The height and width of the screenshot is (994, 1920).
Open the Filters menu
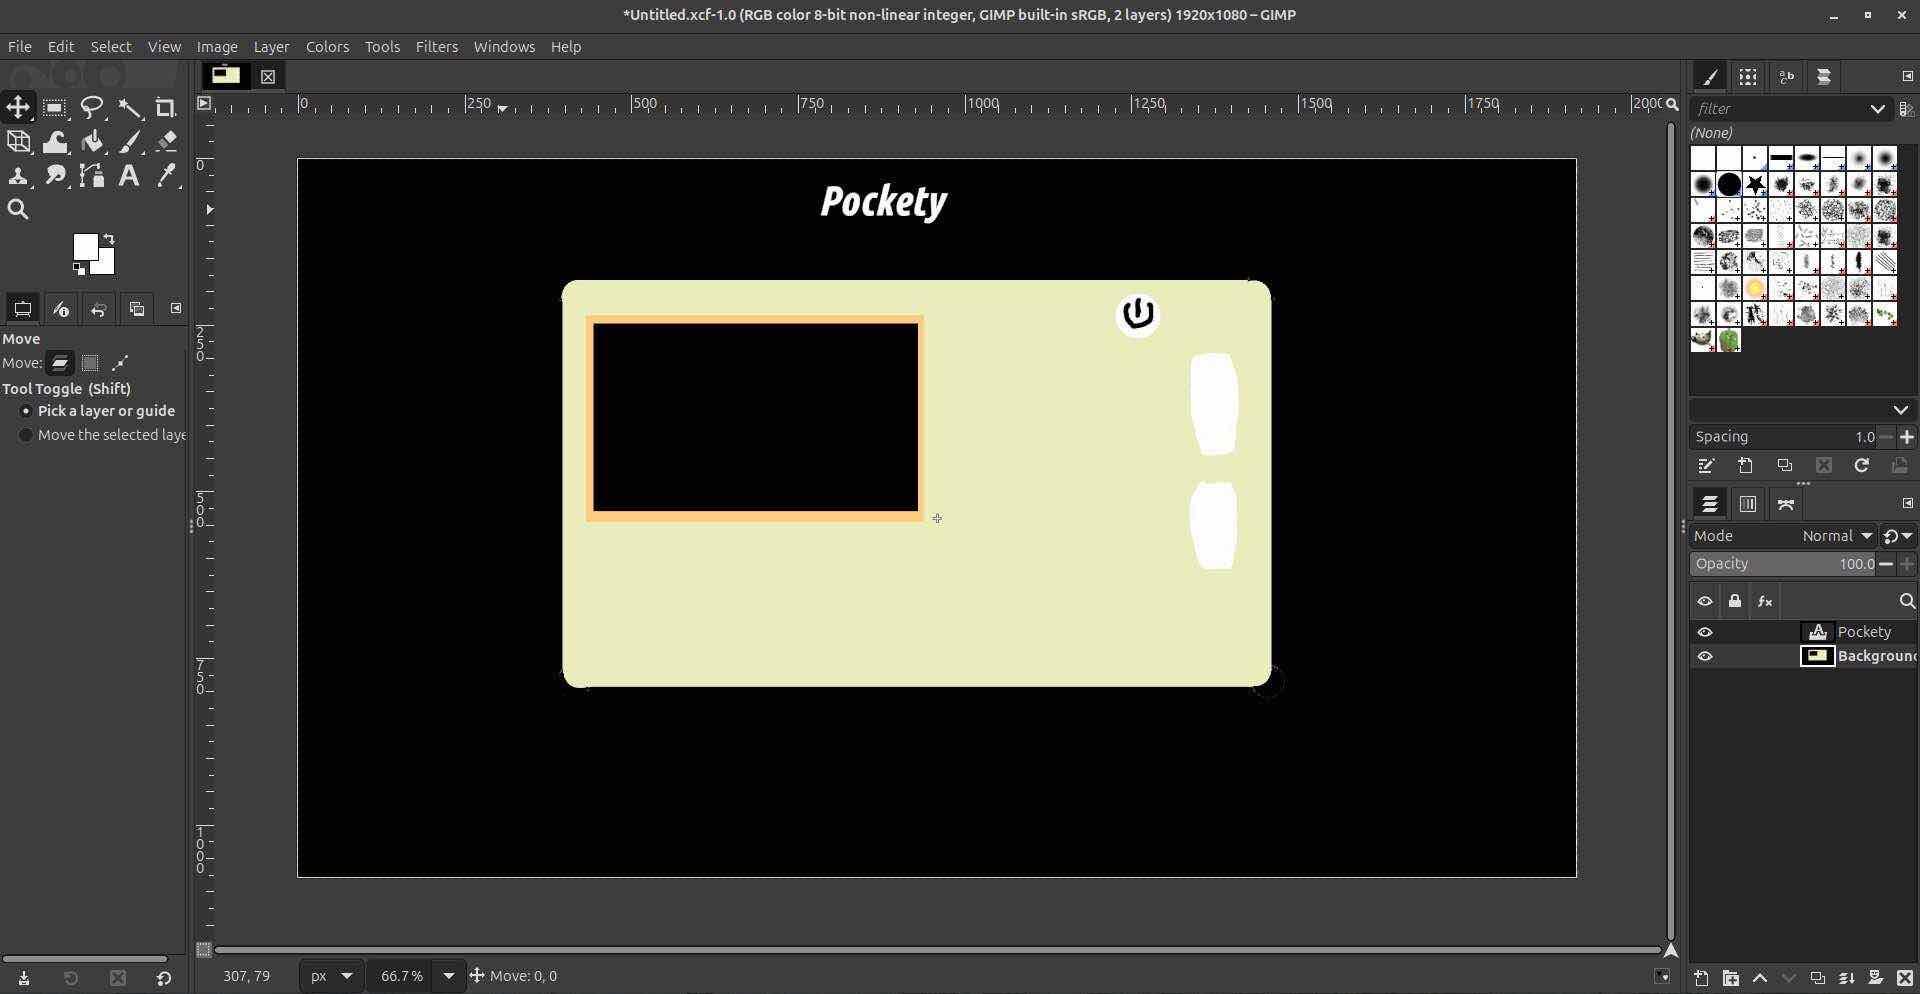pos(437,47)
